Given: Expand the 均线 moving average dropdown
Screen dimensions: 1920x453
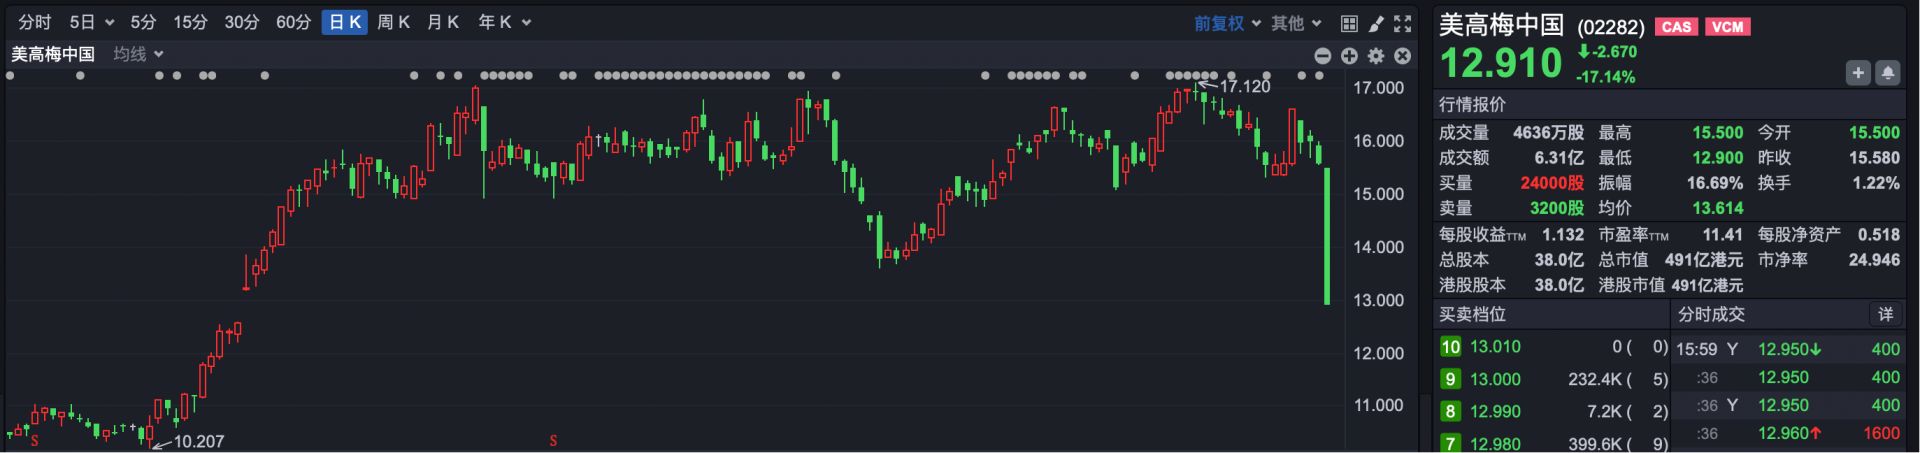Looking at the screenshot, I should point(138,54).
